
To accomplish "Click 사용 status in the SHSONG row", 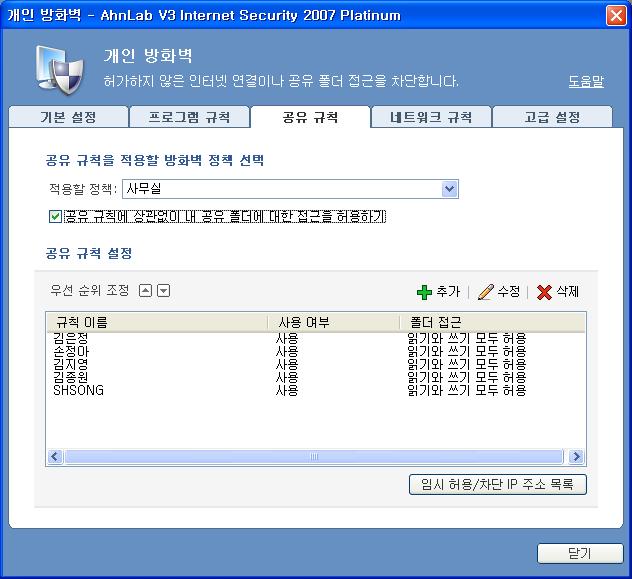I will click(x=287, y=390).
